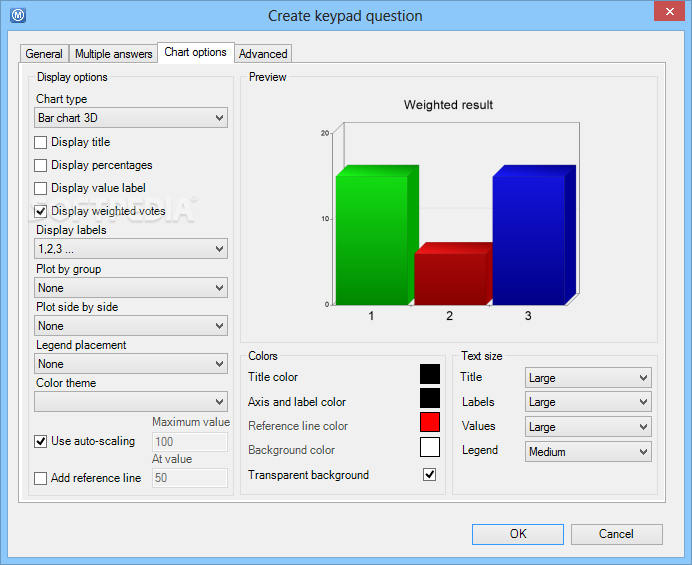Switch to the General tab
Viewport: 692px width, 565px height.
[44, 54]
